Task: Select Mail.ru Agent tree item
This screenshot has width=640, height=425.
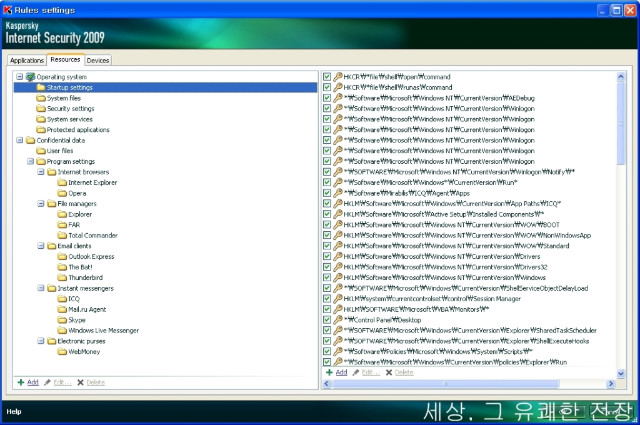Action: tap(87, 309)
